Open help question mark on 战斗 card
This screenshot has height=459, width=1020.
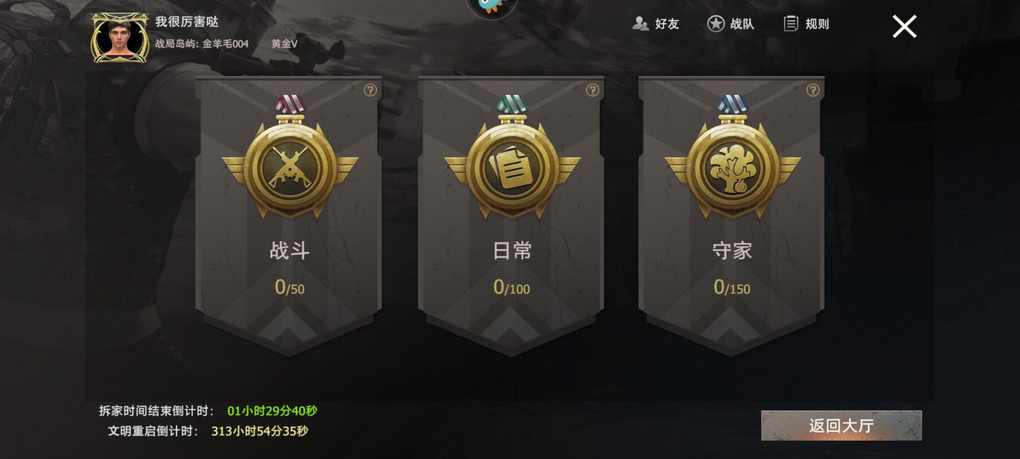point(370,90)
